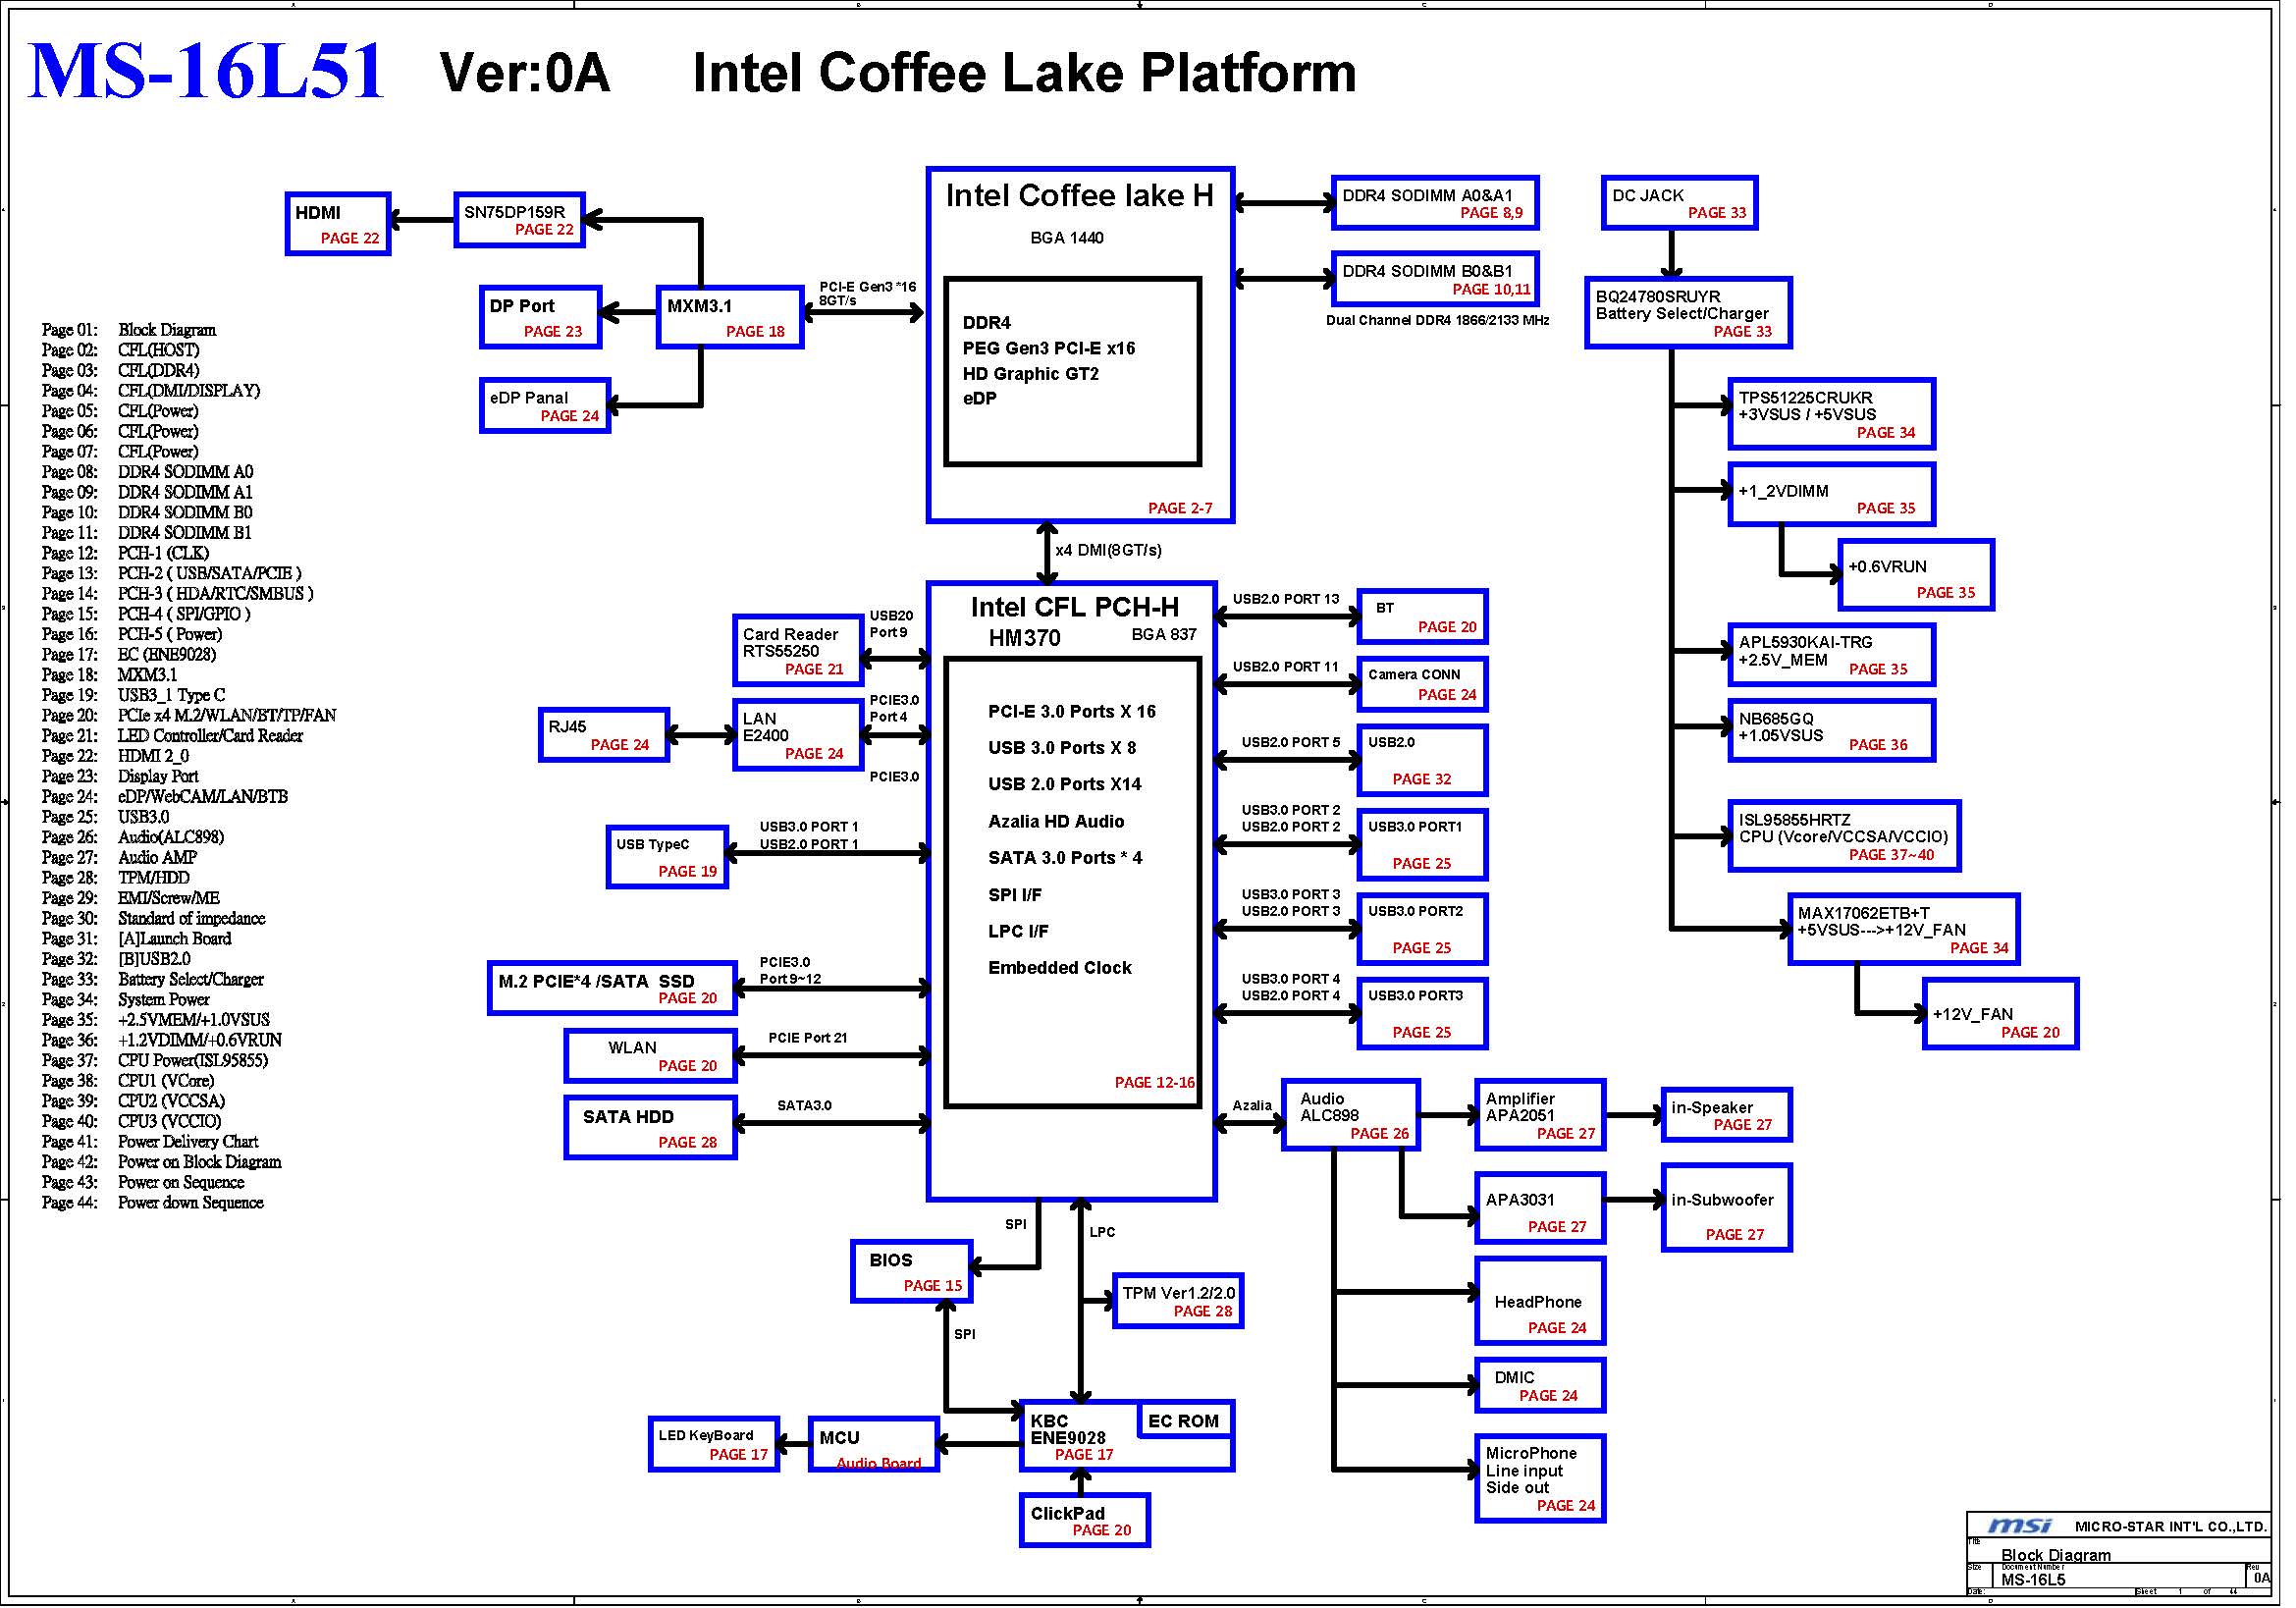Select the eDP Panal block
This screenshot has height=1608, width=2296.
pyautogui.click(x=545, y=406)
